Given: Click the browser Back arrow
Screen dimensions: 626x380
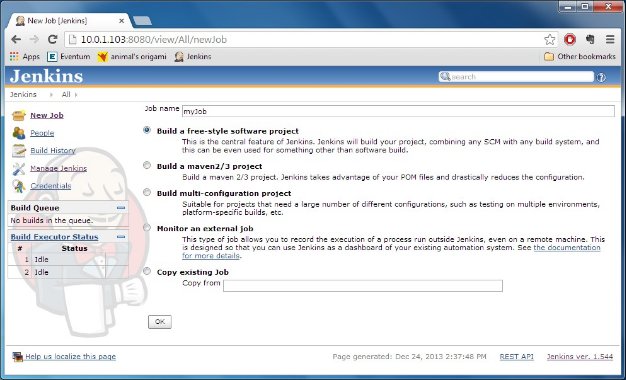Looking at the screenshot, I should (x=16, y=39).
